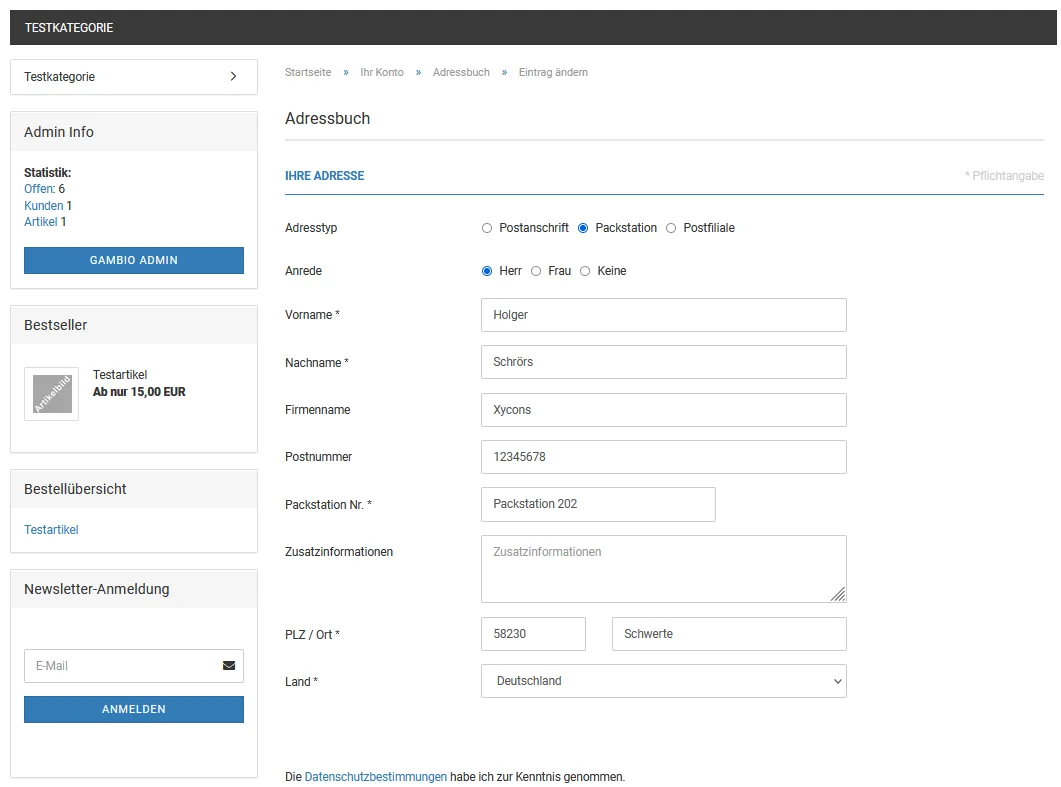
Task: Select the Postanschrift address type
Action: pos(487,228)
